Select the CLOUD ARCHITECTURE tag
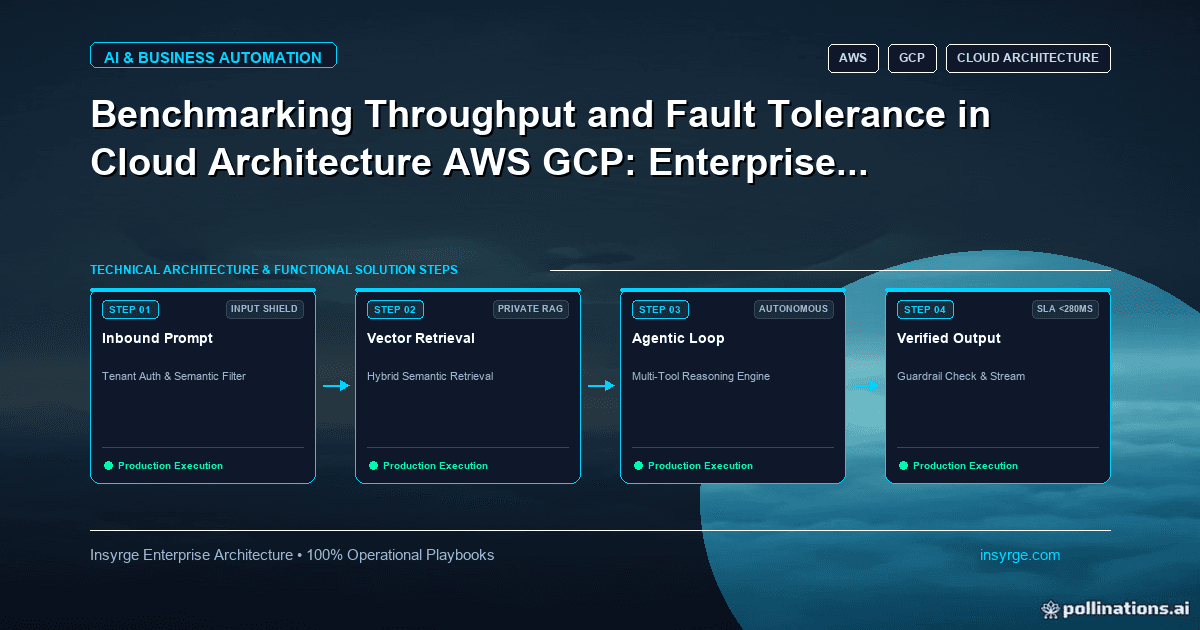Image resolution: width=1200 pixels, height=630 pixels. coord(1028,58)
